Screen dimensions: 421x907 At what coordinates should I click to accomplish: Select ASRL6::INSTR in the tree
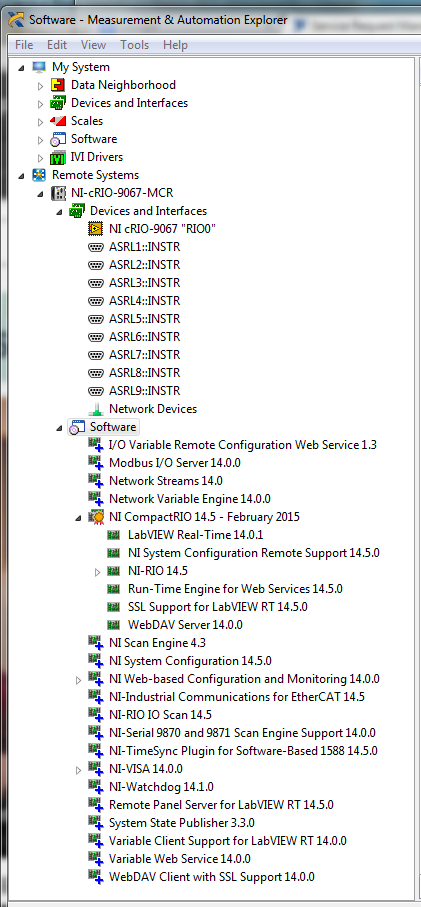pos(145,337)
